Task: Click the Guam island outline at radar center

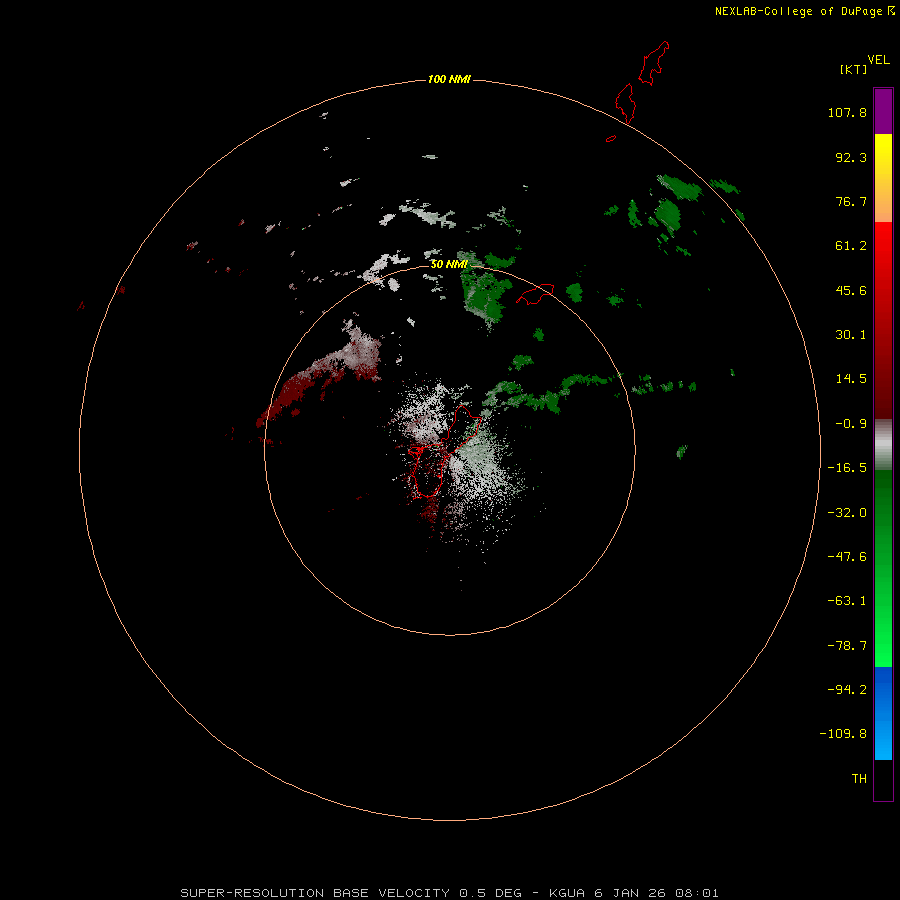Action: (x=443, y=451)
